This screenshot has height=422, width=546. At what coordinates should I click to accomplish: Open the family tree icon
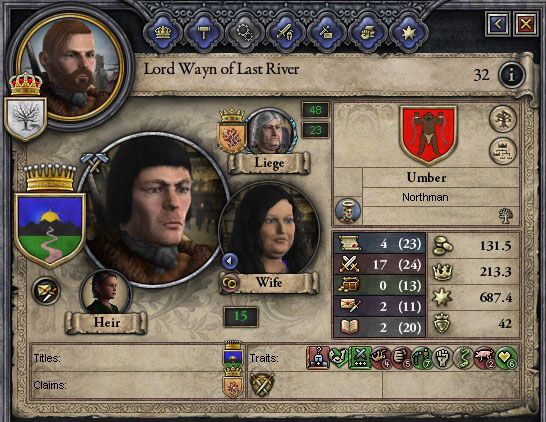(x=502, y=119)
